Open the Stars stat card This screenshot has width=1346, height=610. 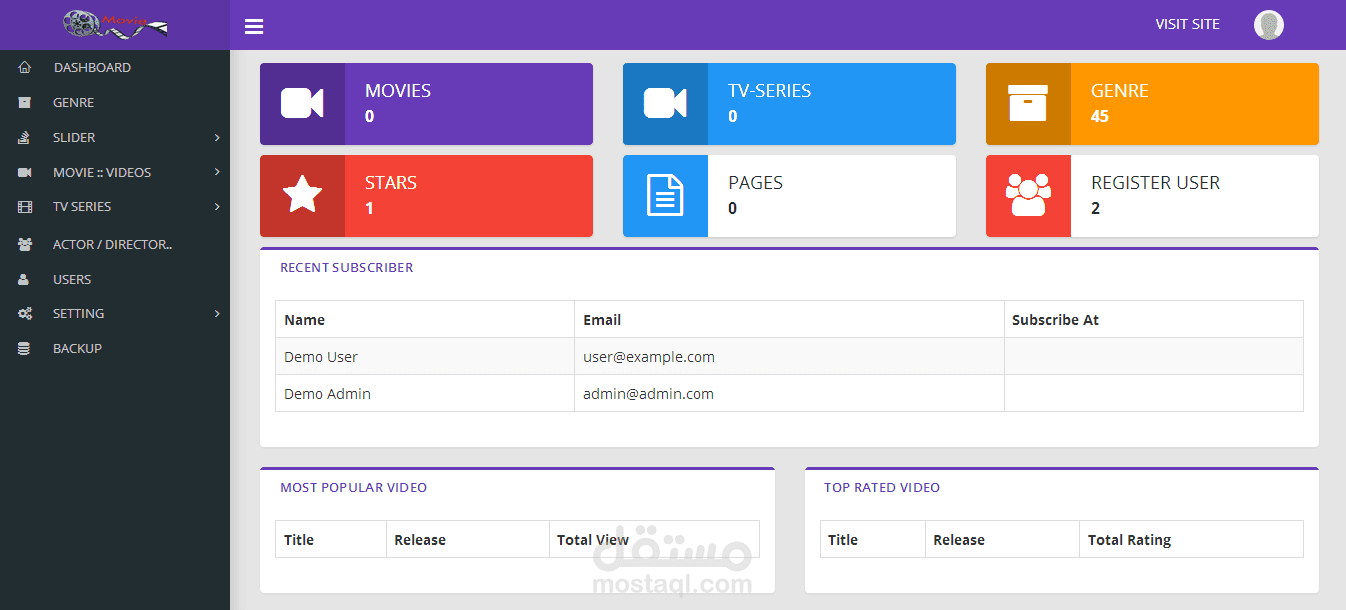pos(426,196)
